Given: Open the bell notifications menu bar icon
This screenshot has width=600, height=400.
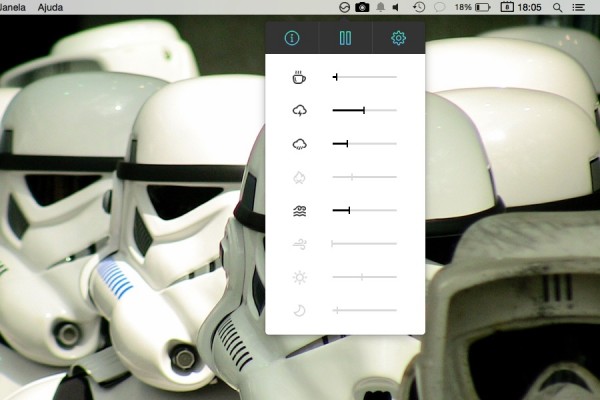Looking at the screenshot, I should pos(380,7).
